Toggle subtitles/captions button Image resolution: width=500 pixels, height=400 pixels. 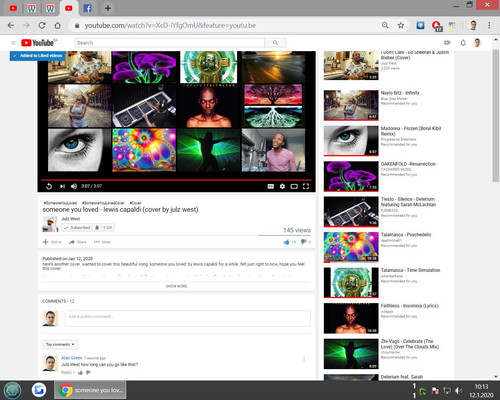pos(271,186)
